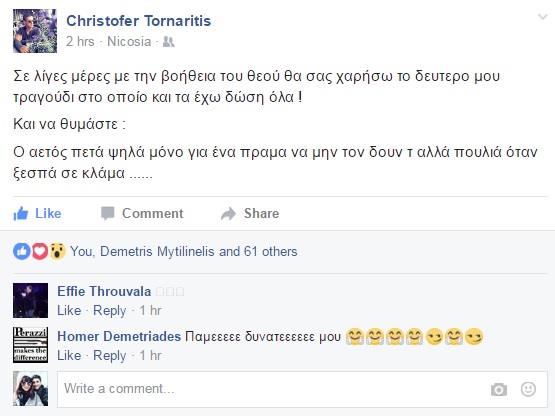Open the Nicosia location link

129,41
